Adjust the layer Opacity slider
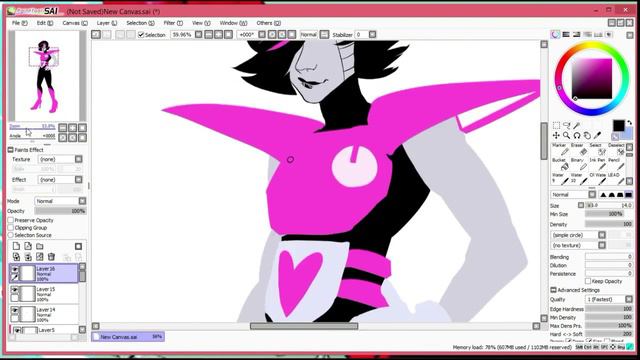 [60, 211]
